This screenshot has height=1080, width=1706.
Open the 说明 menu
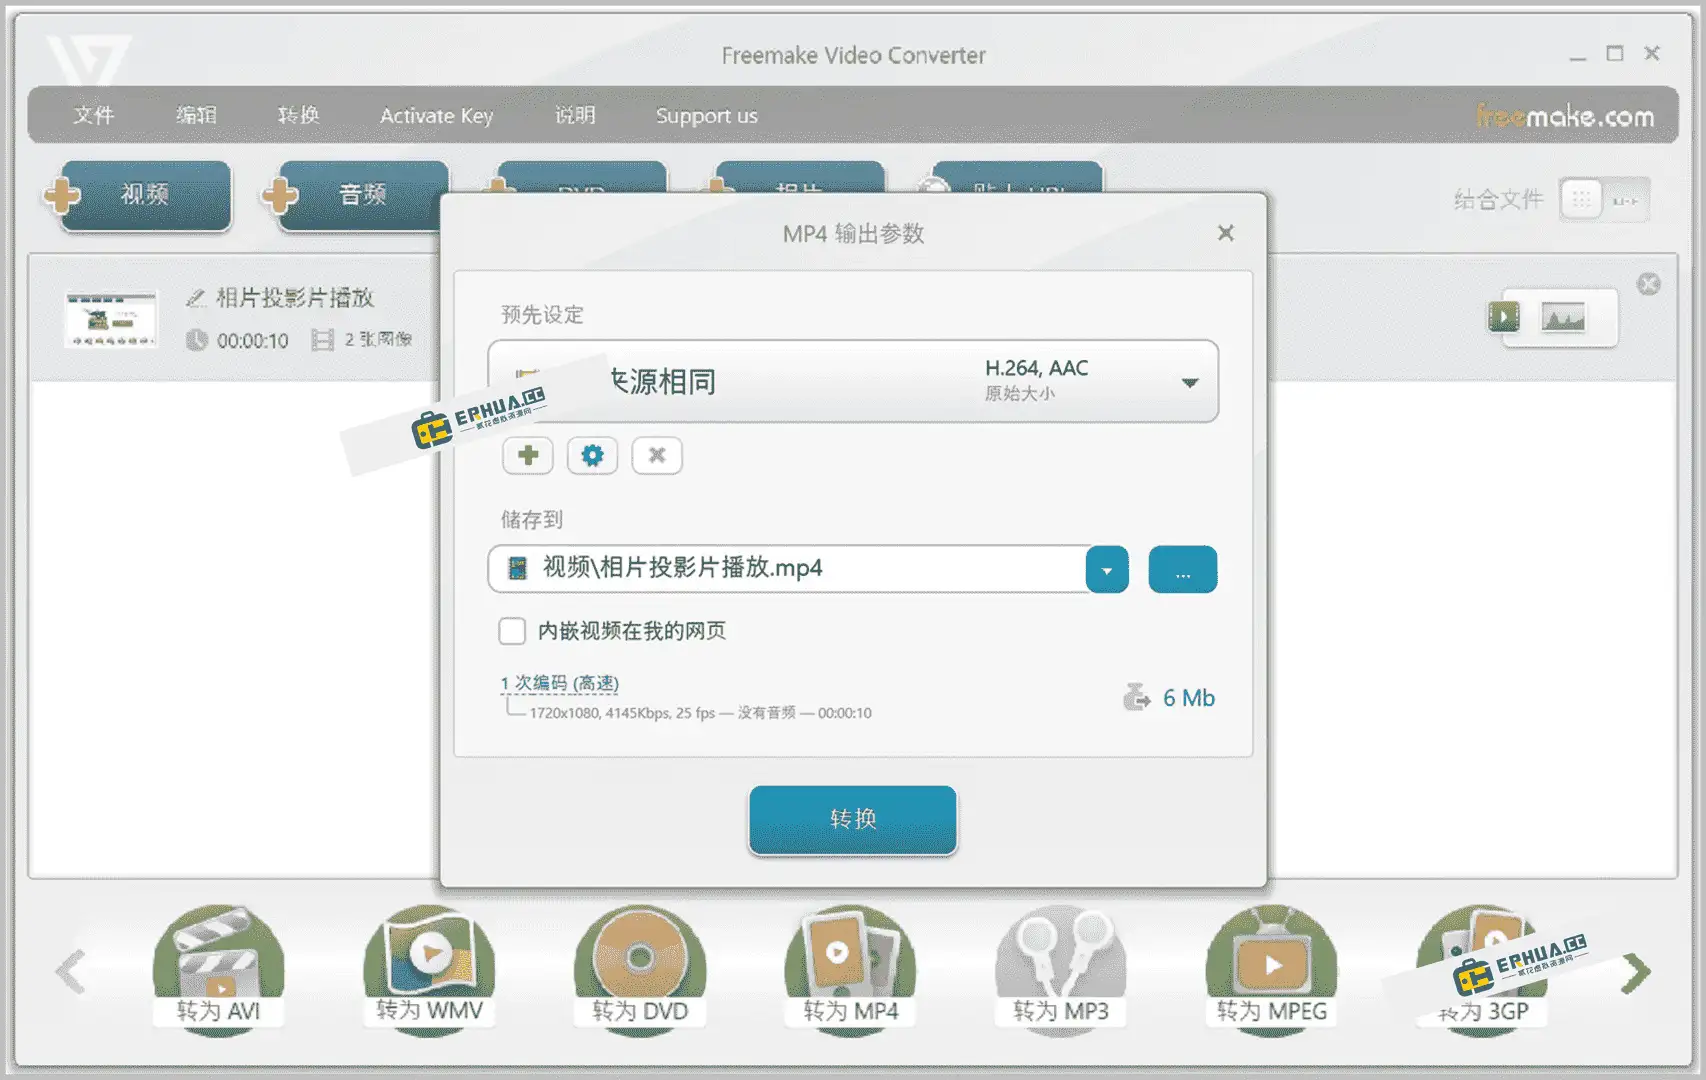(575, 115)
